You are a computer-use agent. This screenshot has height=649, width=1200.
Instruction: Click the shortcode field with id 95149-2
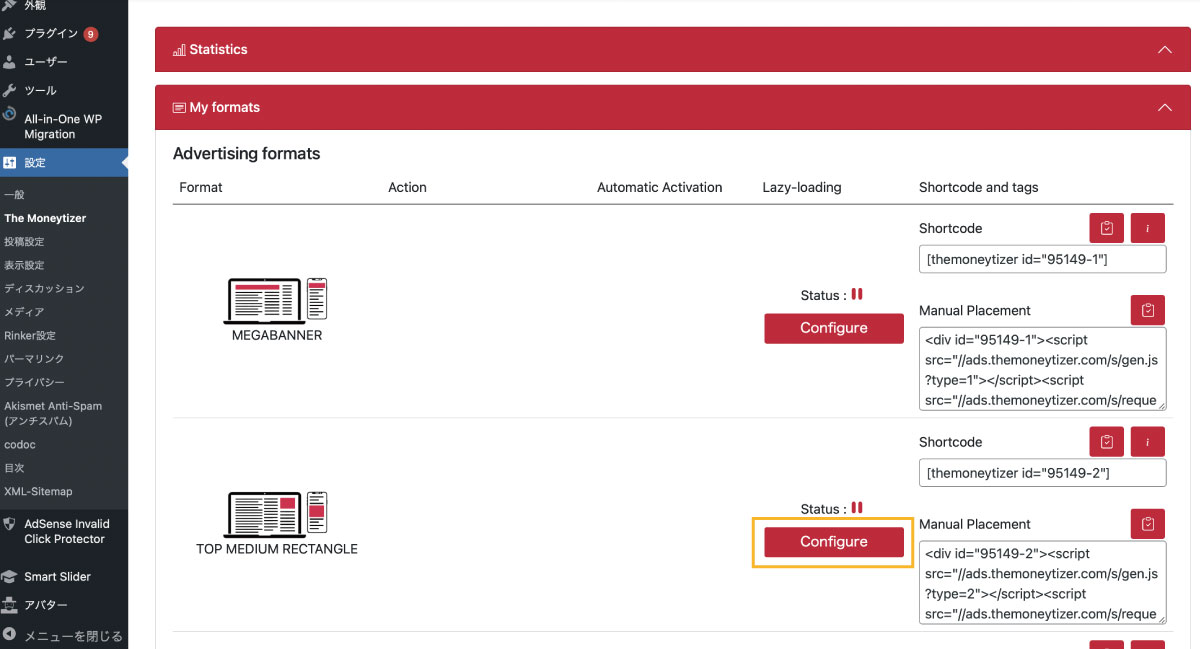point(1043,473)
